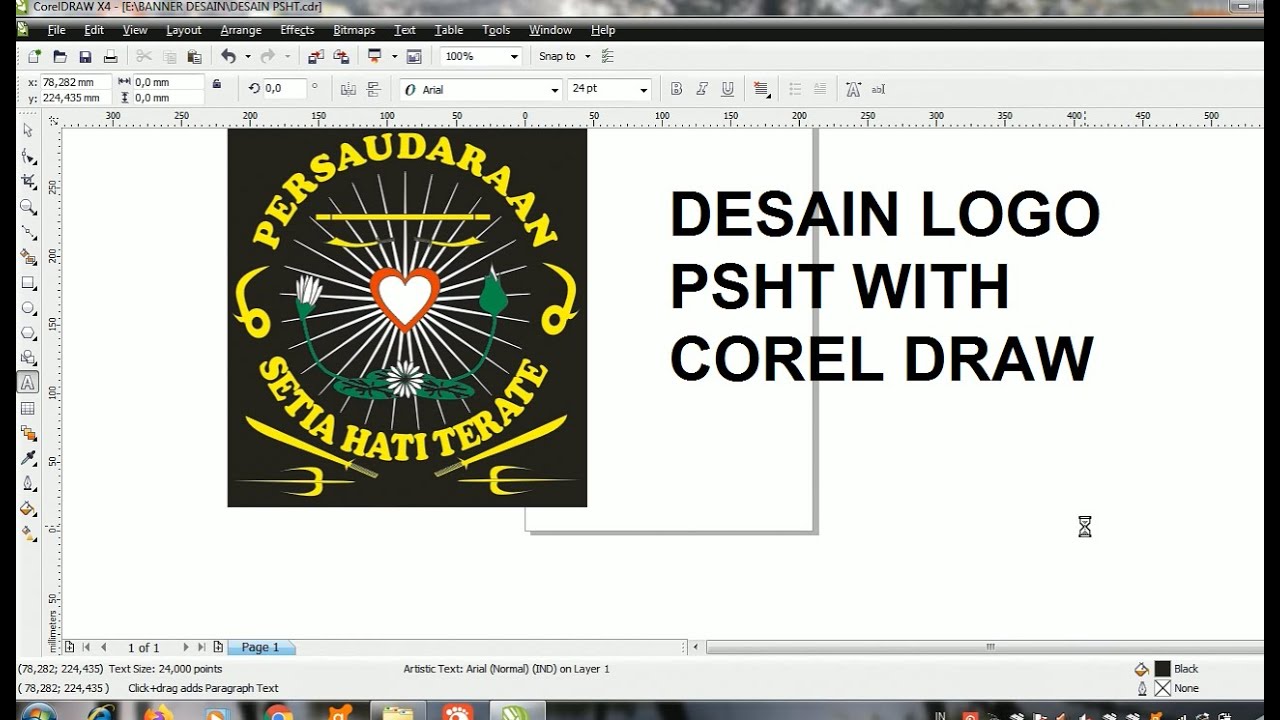Toggle Underline formatting
This screenshot has width=1280, height=720.
(728, 89)
